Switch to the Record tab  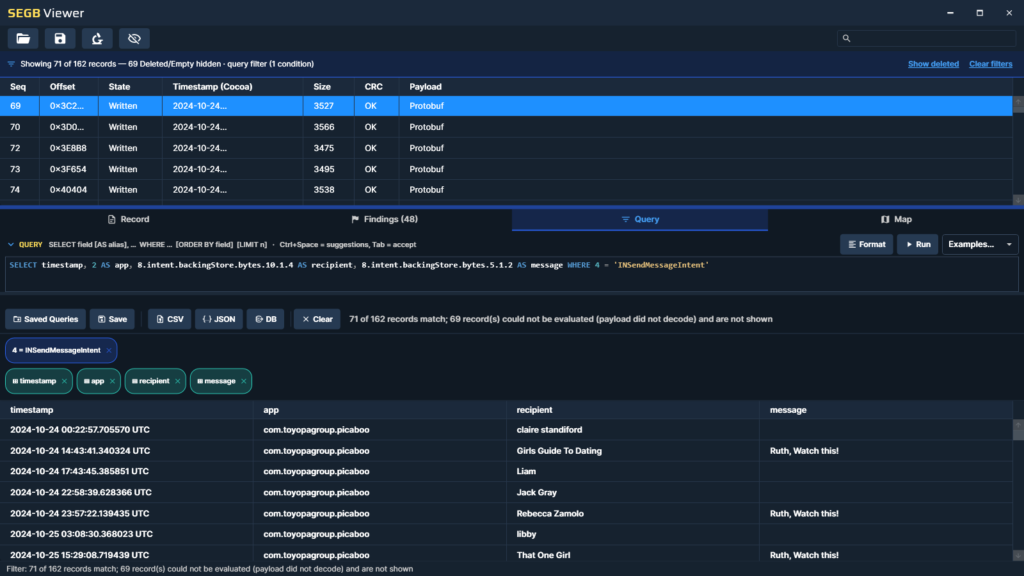[128, 219]
